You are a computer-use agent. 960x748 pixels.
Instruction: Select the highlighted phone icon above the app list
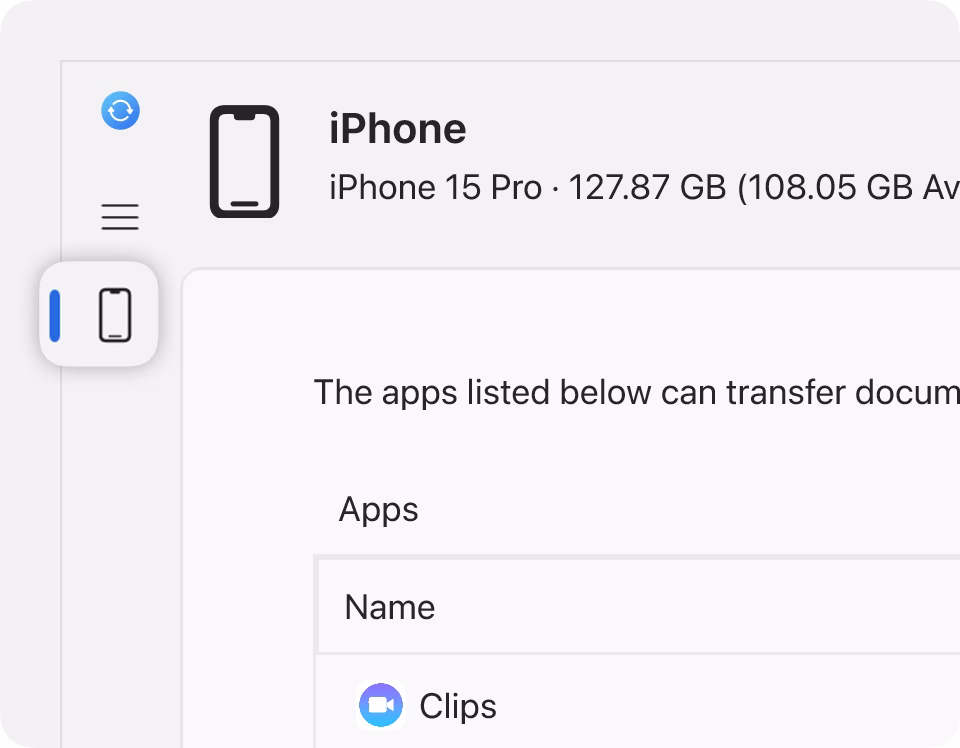(x=117, y=314)
